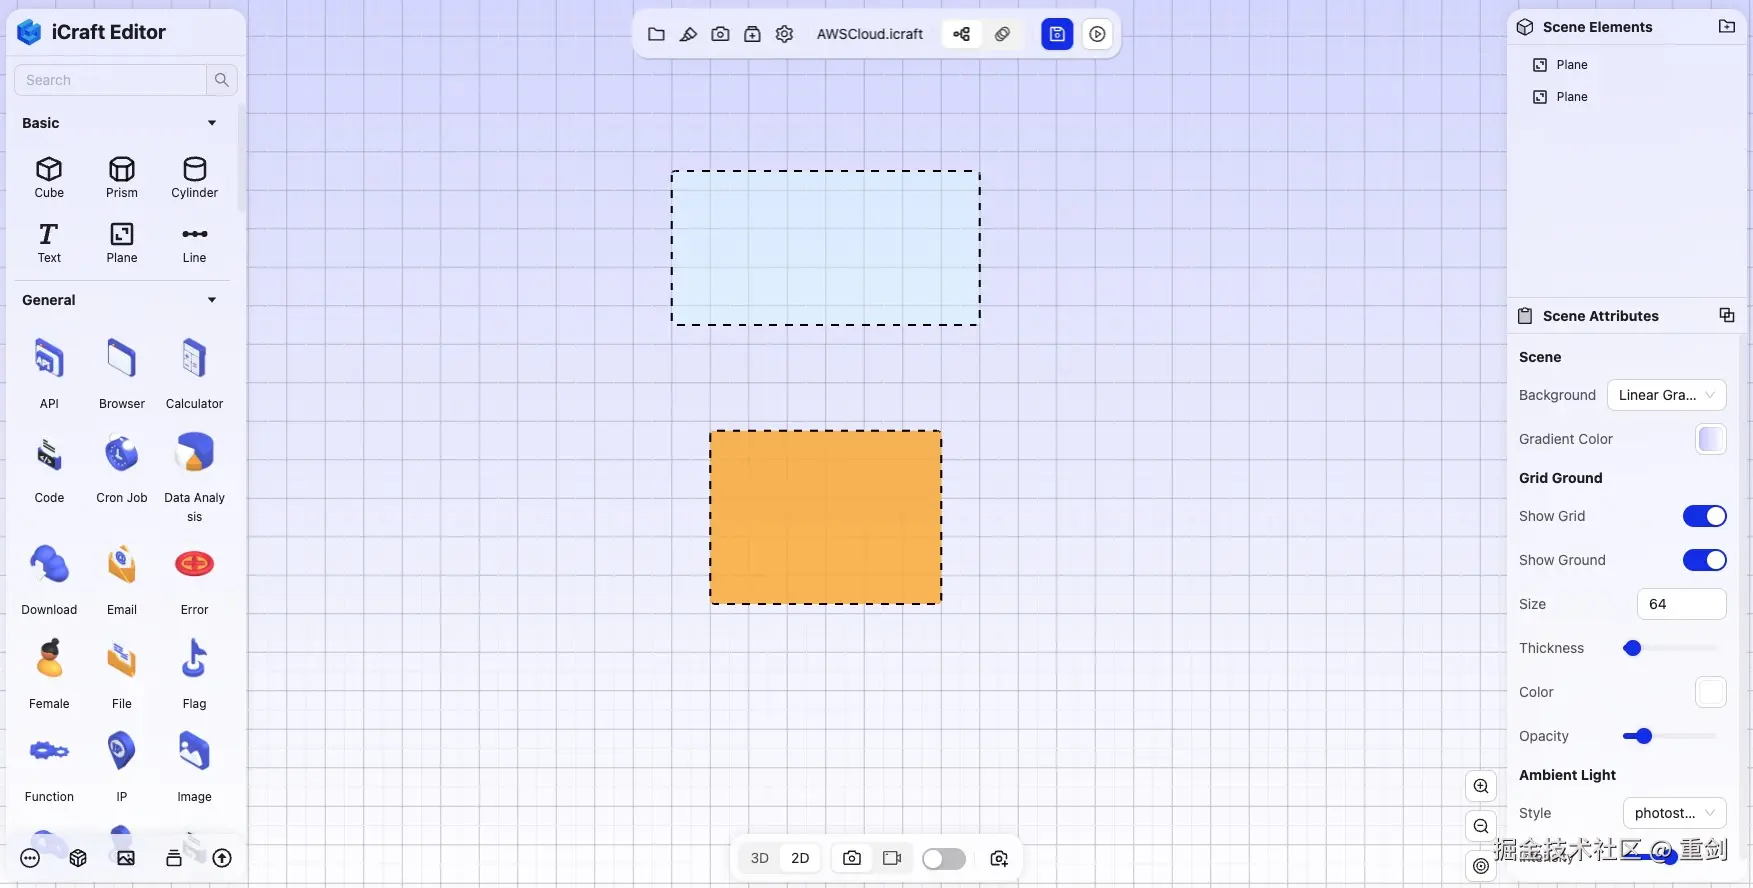The width and height of the screenshot is (1753, 888).
Task: Click the AWSCloud.icraft file name
Action: tap(870, 34)
